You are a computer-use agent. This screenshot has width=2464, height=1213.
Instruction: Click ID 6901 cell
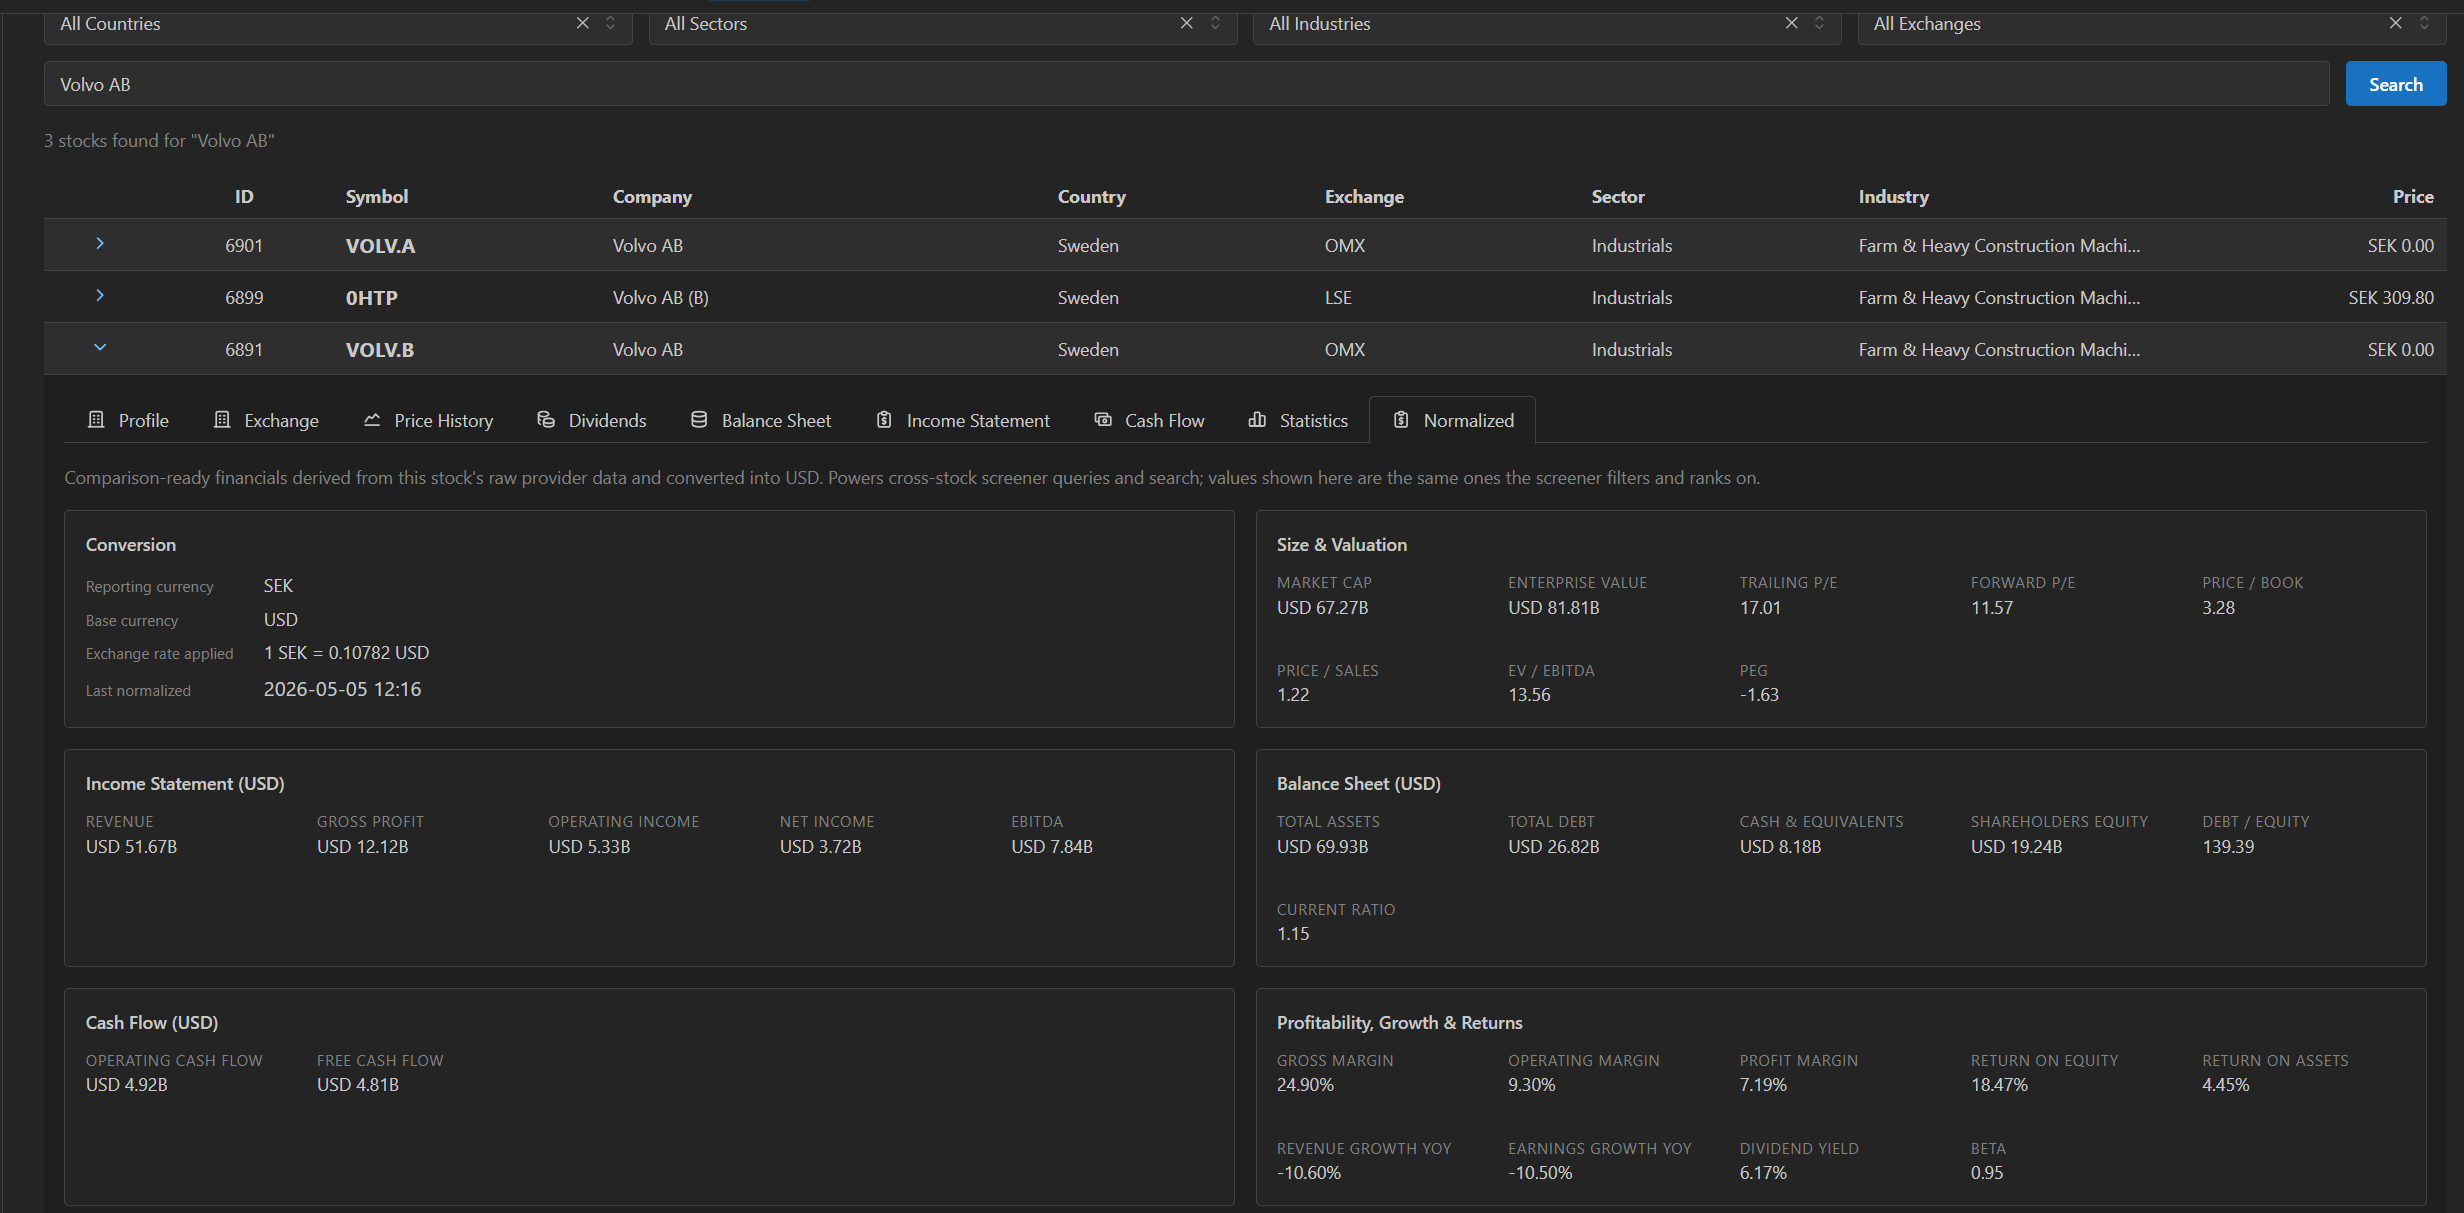click(x=244, y=246)
